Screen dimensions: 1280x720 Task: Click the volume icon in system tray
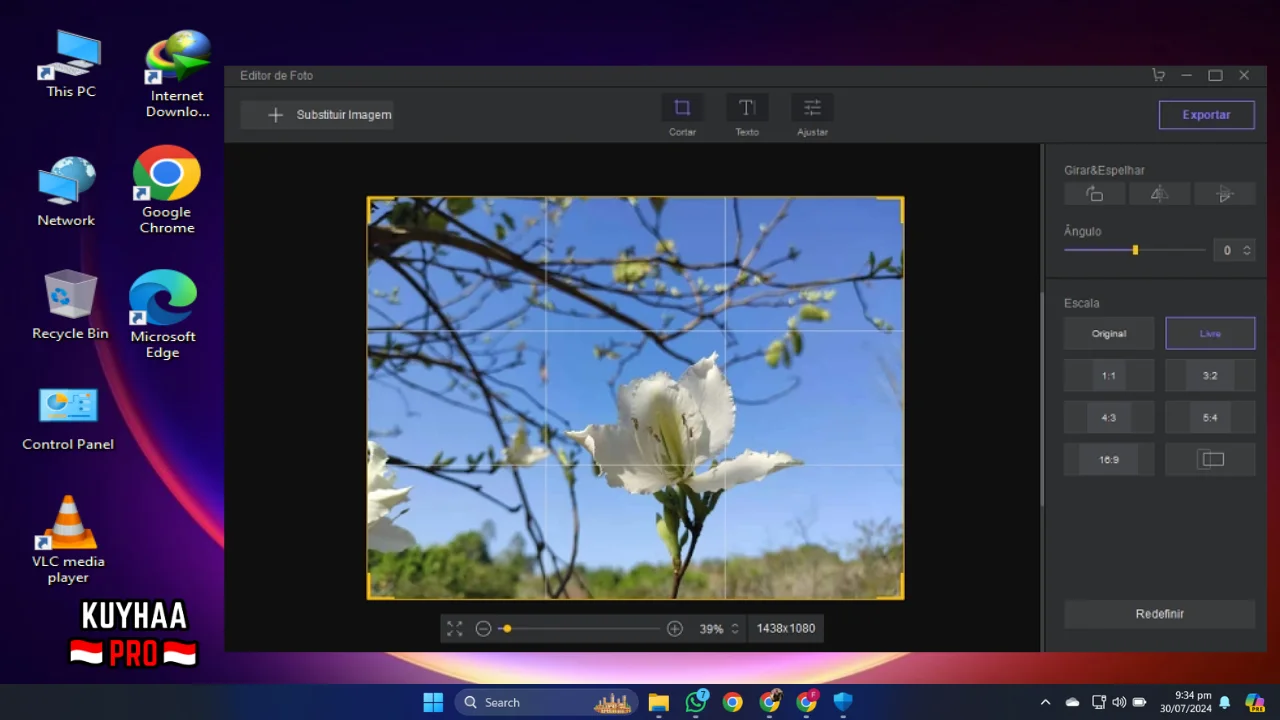coord(1118,702)
